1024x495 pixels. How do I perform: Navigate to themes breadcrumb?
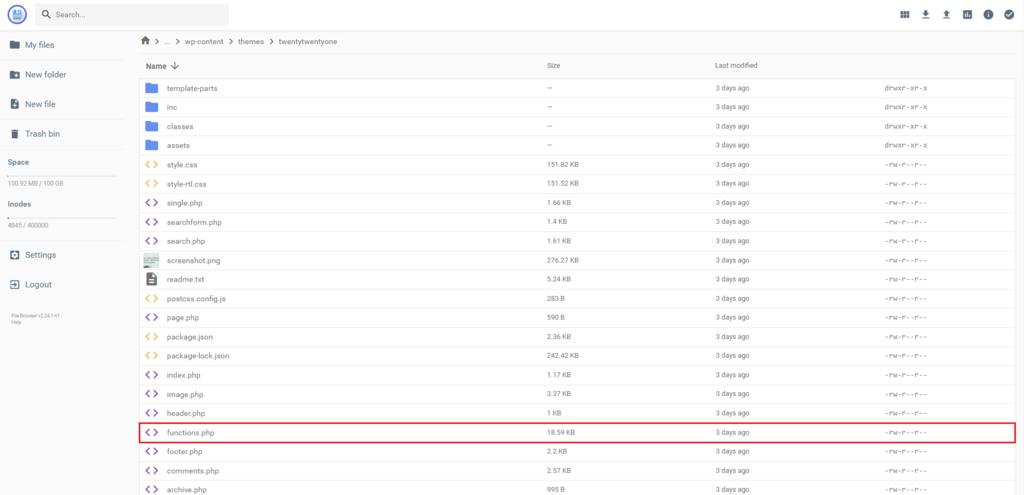coord(251,42)
